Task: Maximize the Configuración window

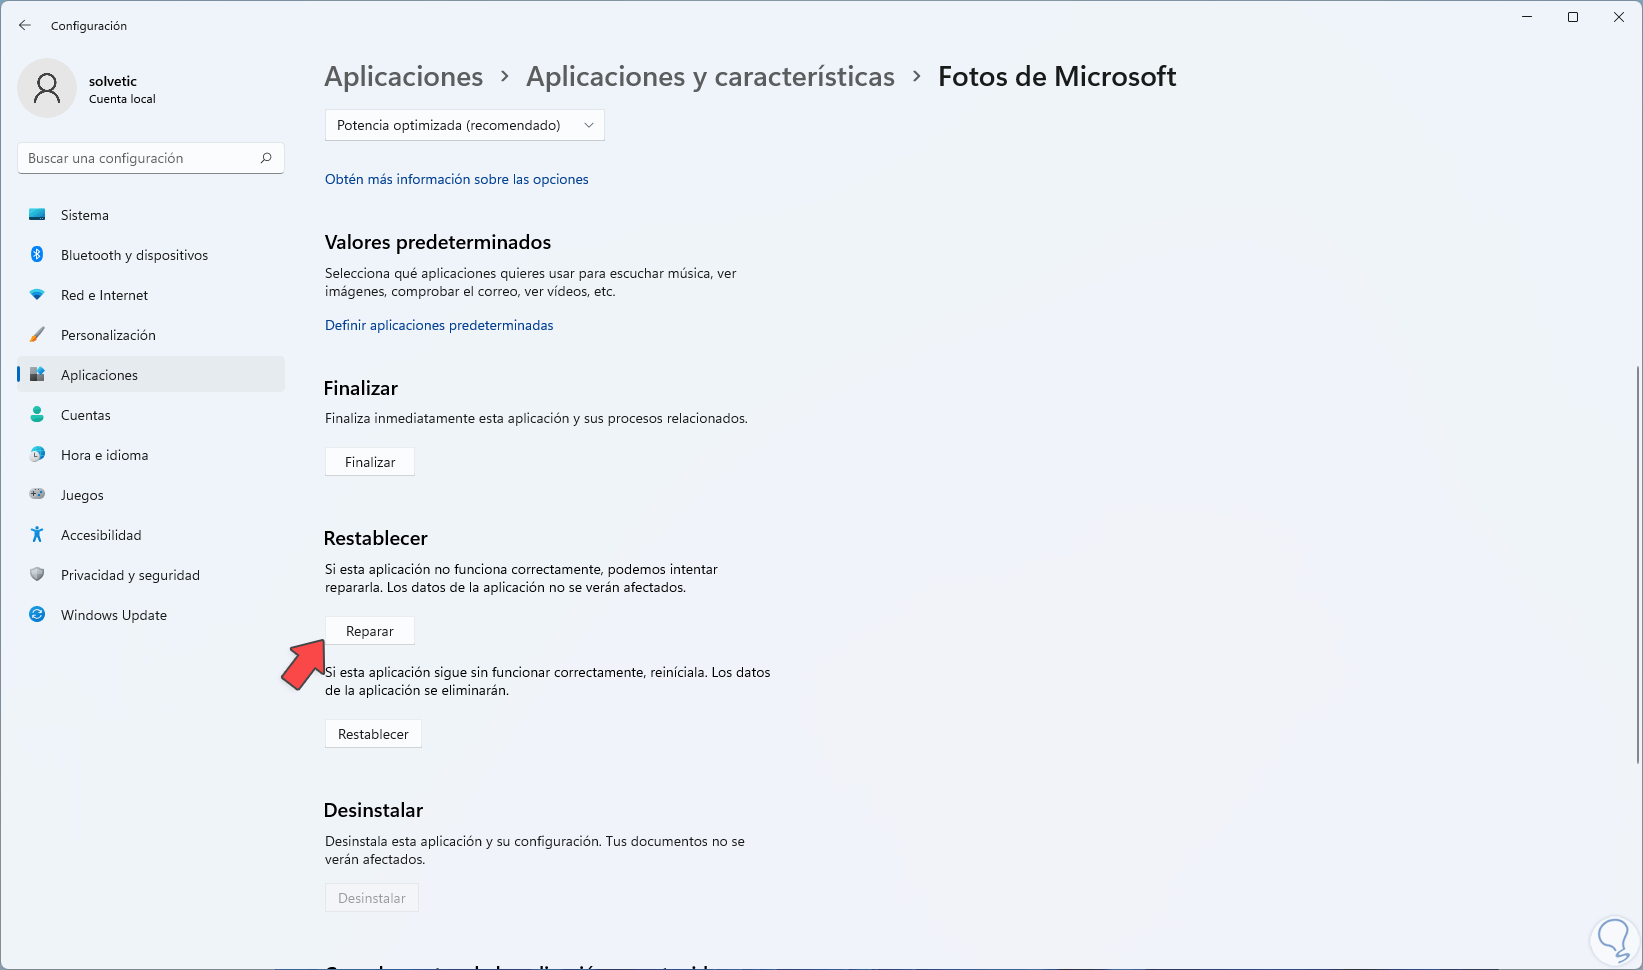Action: [x=1573, y=17]
